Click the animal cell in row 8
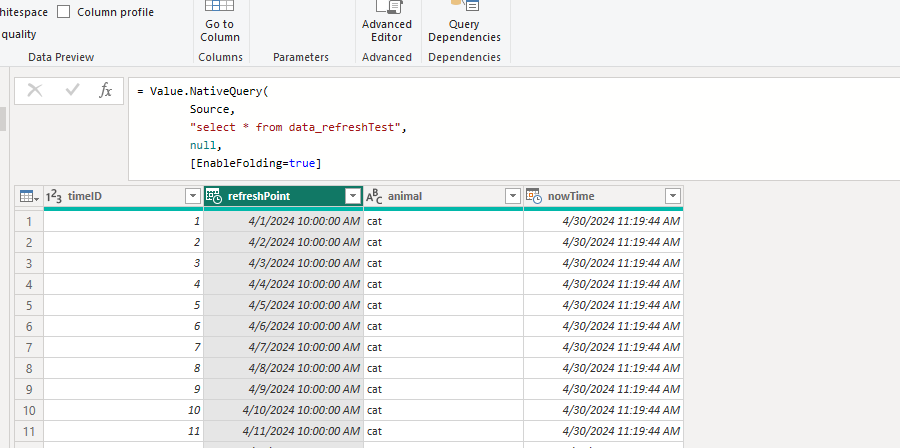Screen dimensions: 900x448 point(444,368)
